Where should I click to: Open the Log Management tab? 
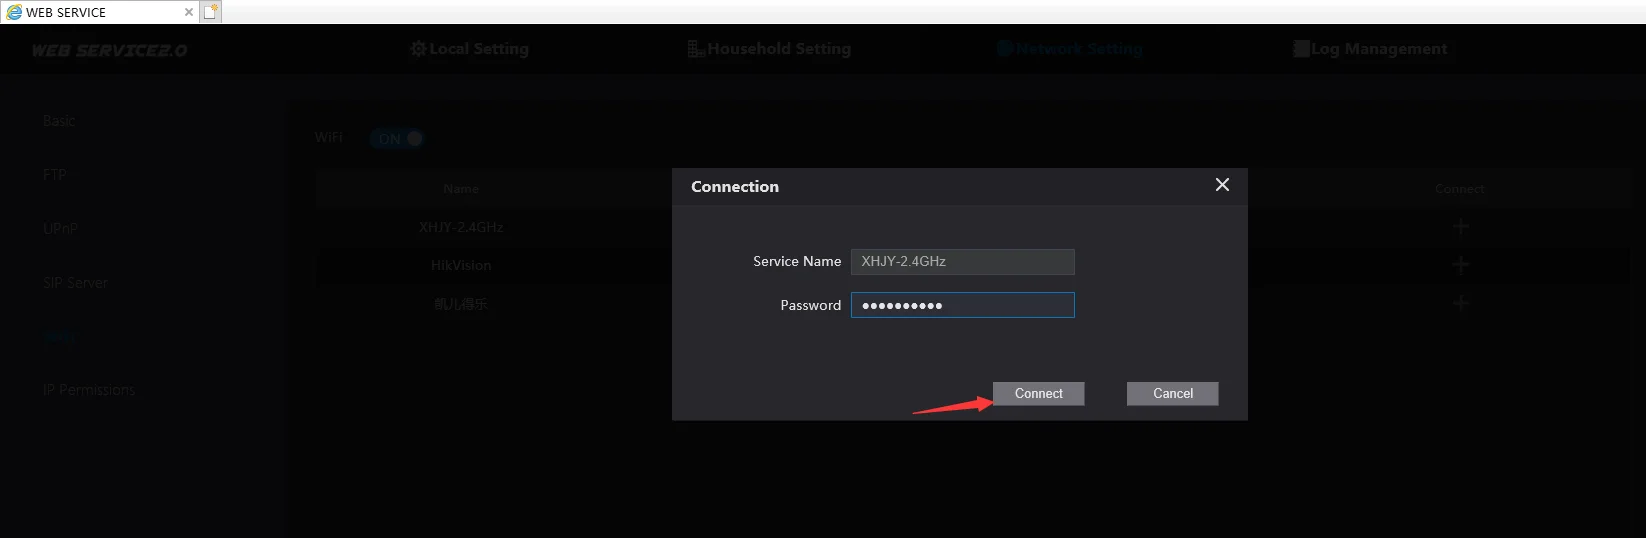(1369, 49)
